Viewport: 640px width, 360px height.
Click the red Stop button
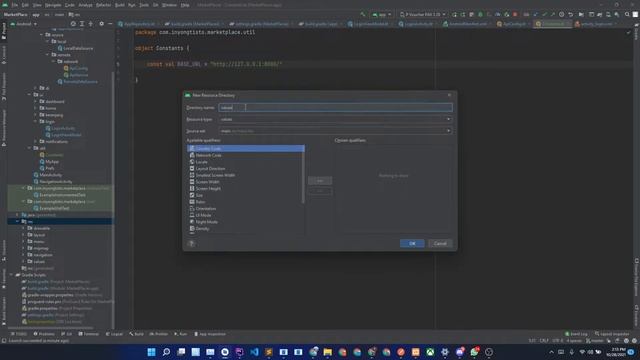516,14
